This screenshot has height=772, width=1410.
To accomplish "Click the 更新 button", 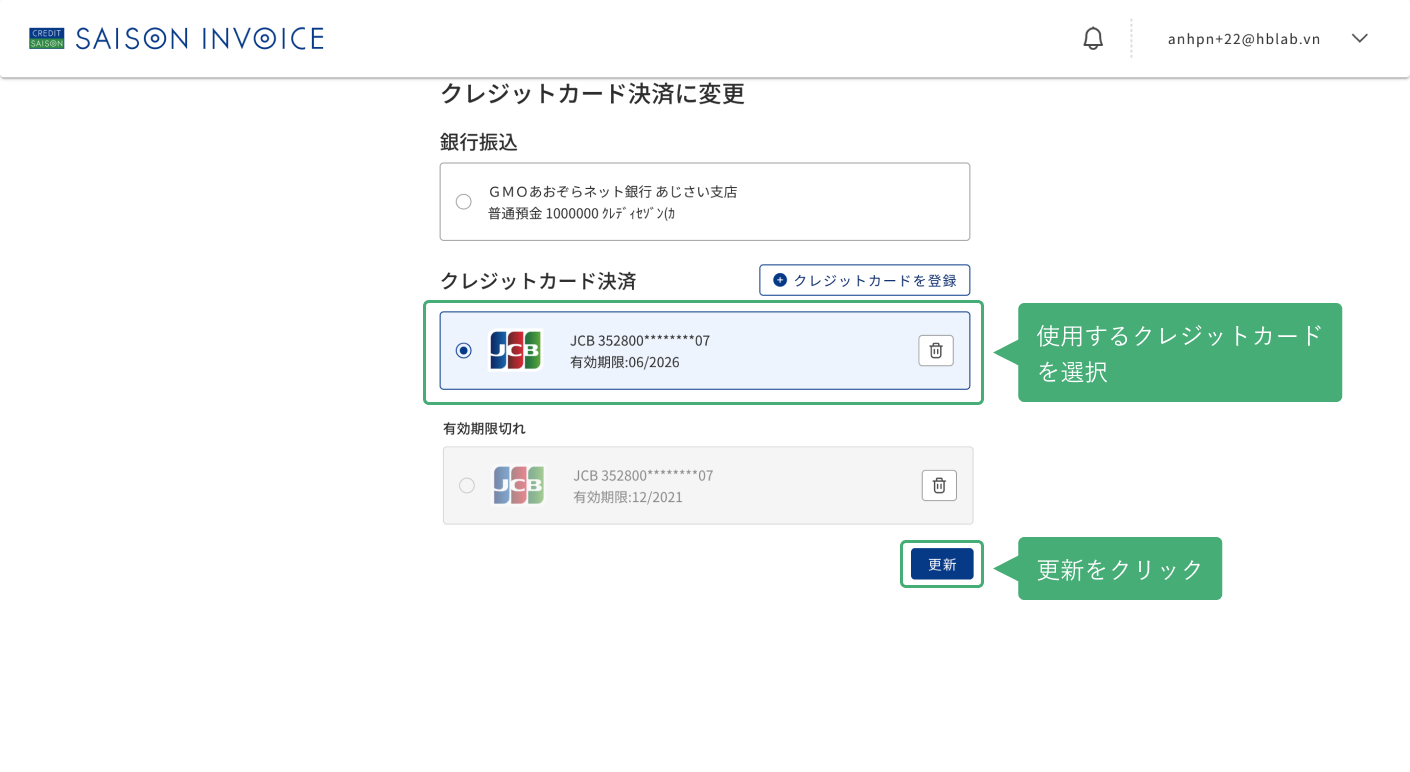I will click(x=942, y=564).
